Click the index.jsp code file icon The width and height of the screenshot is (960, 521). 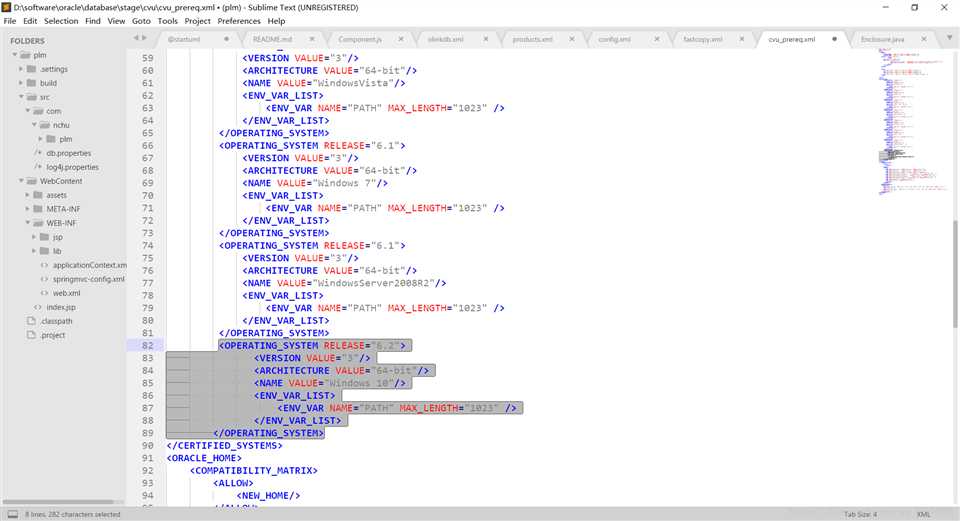coord(38,307)
